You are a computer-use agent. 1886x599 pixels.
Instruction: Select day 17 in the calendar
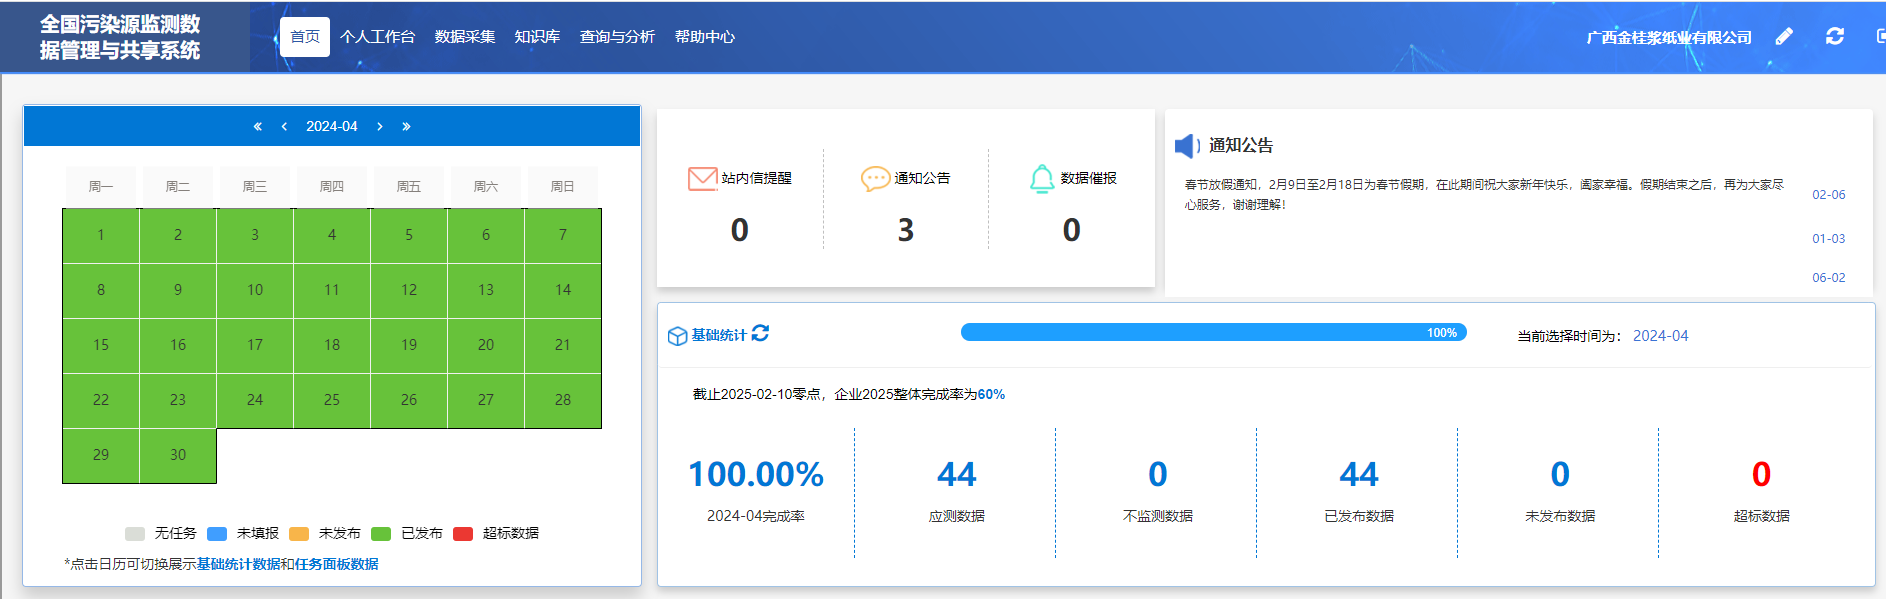tap(255, 345)
